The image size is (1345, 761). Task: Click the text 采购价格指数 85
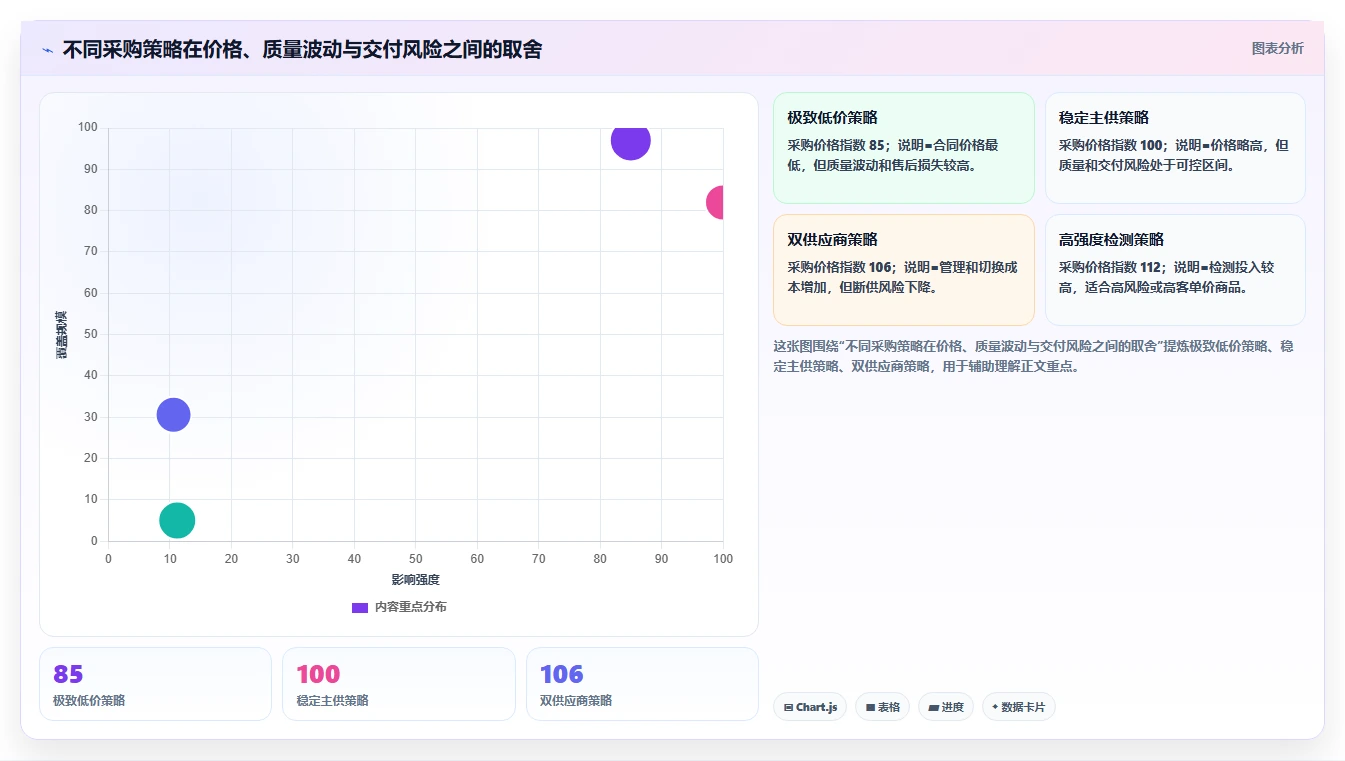click(835, 145)
